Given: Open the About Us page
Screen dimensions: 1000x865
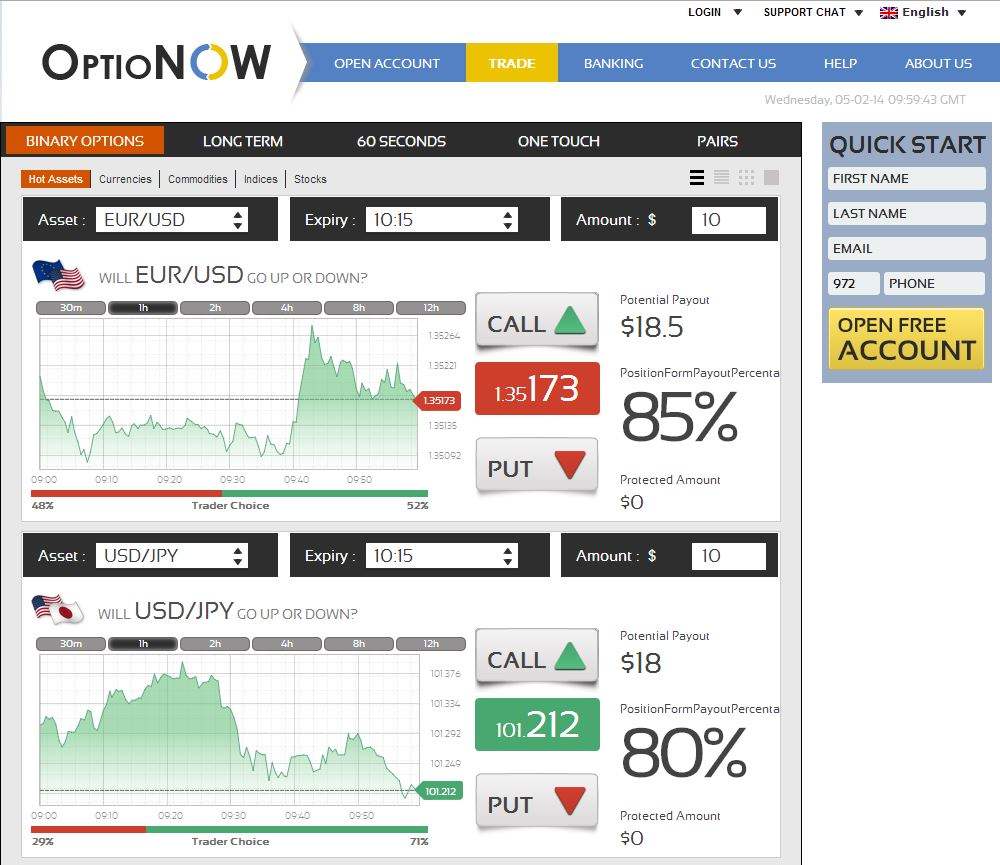Looking at the screenshot, I should coord(938,63).
